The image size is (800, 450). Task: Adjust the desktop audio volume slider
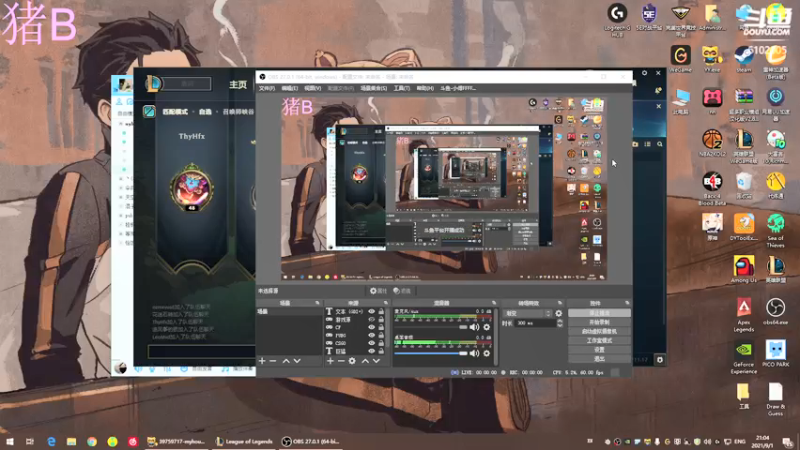[x=431, y=353]
